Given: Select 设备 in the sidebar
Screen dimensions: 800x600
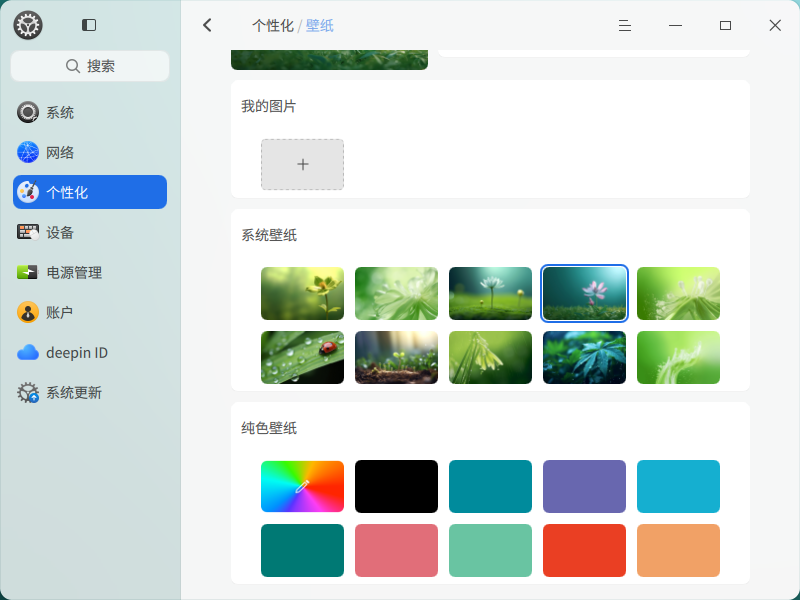Looking at the screenshot, I should point(90,232).
